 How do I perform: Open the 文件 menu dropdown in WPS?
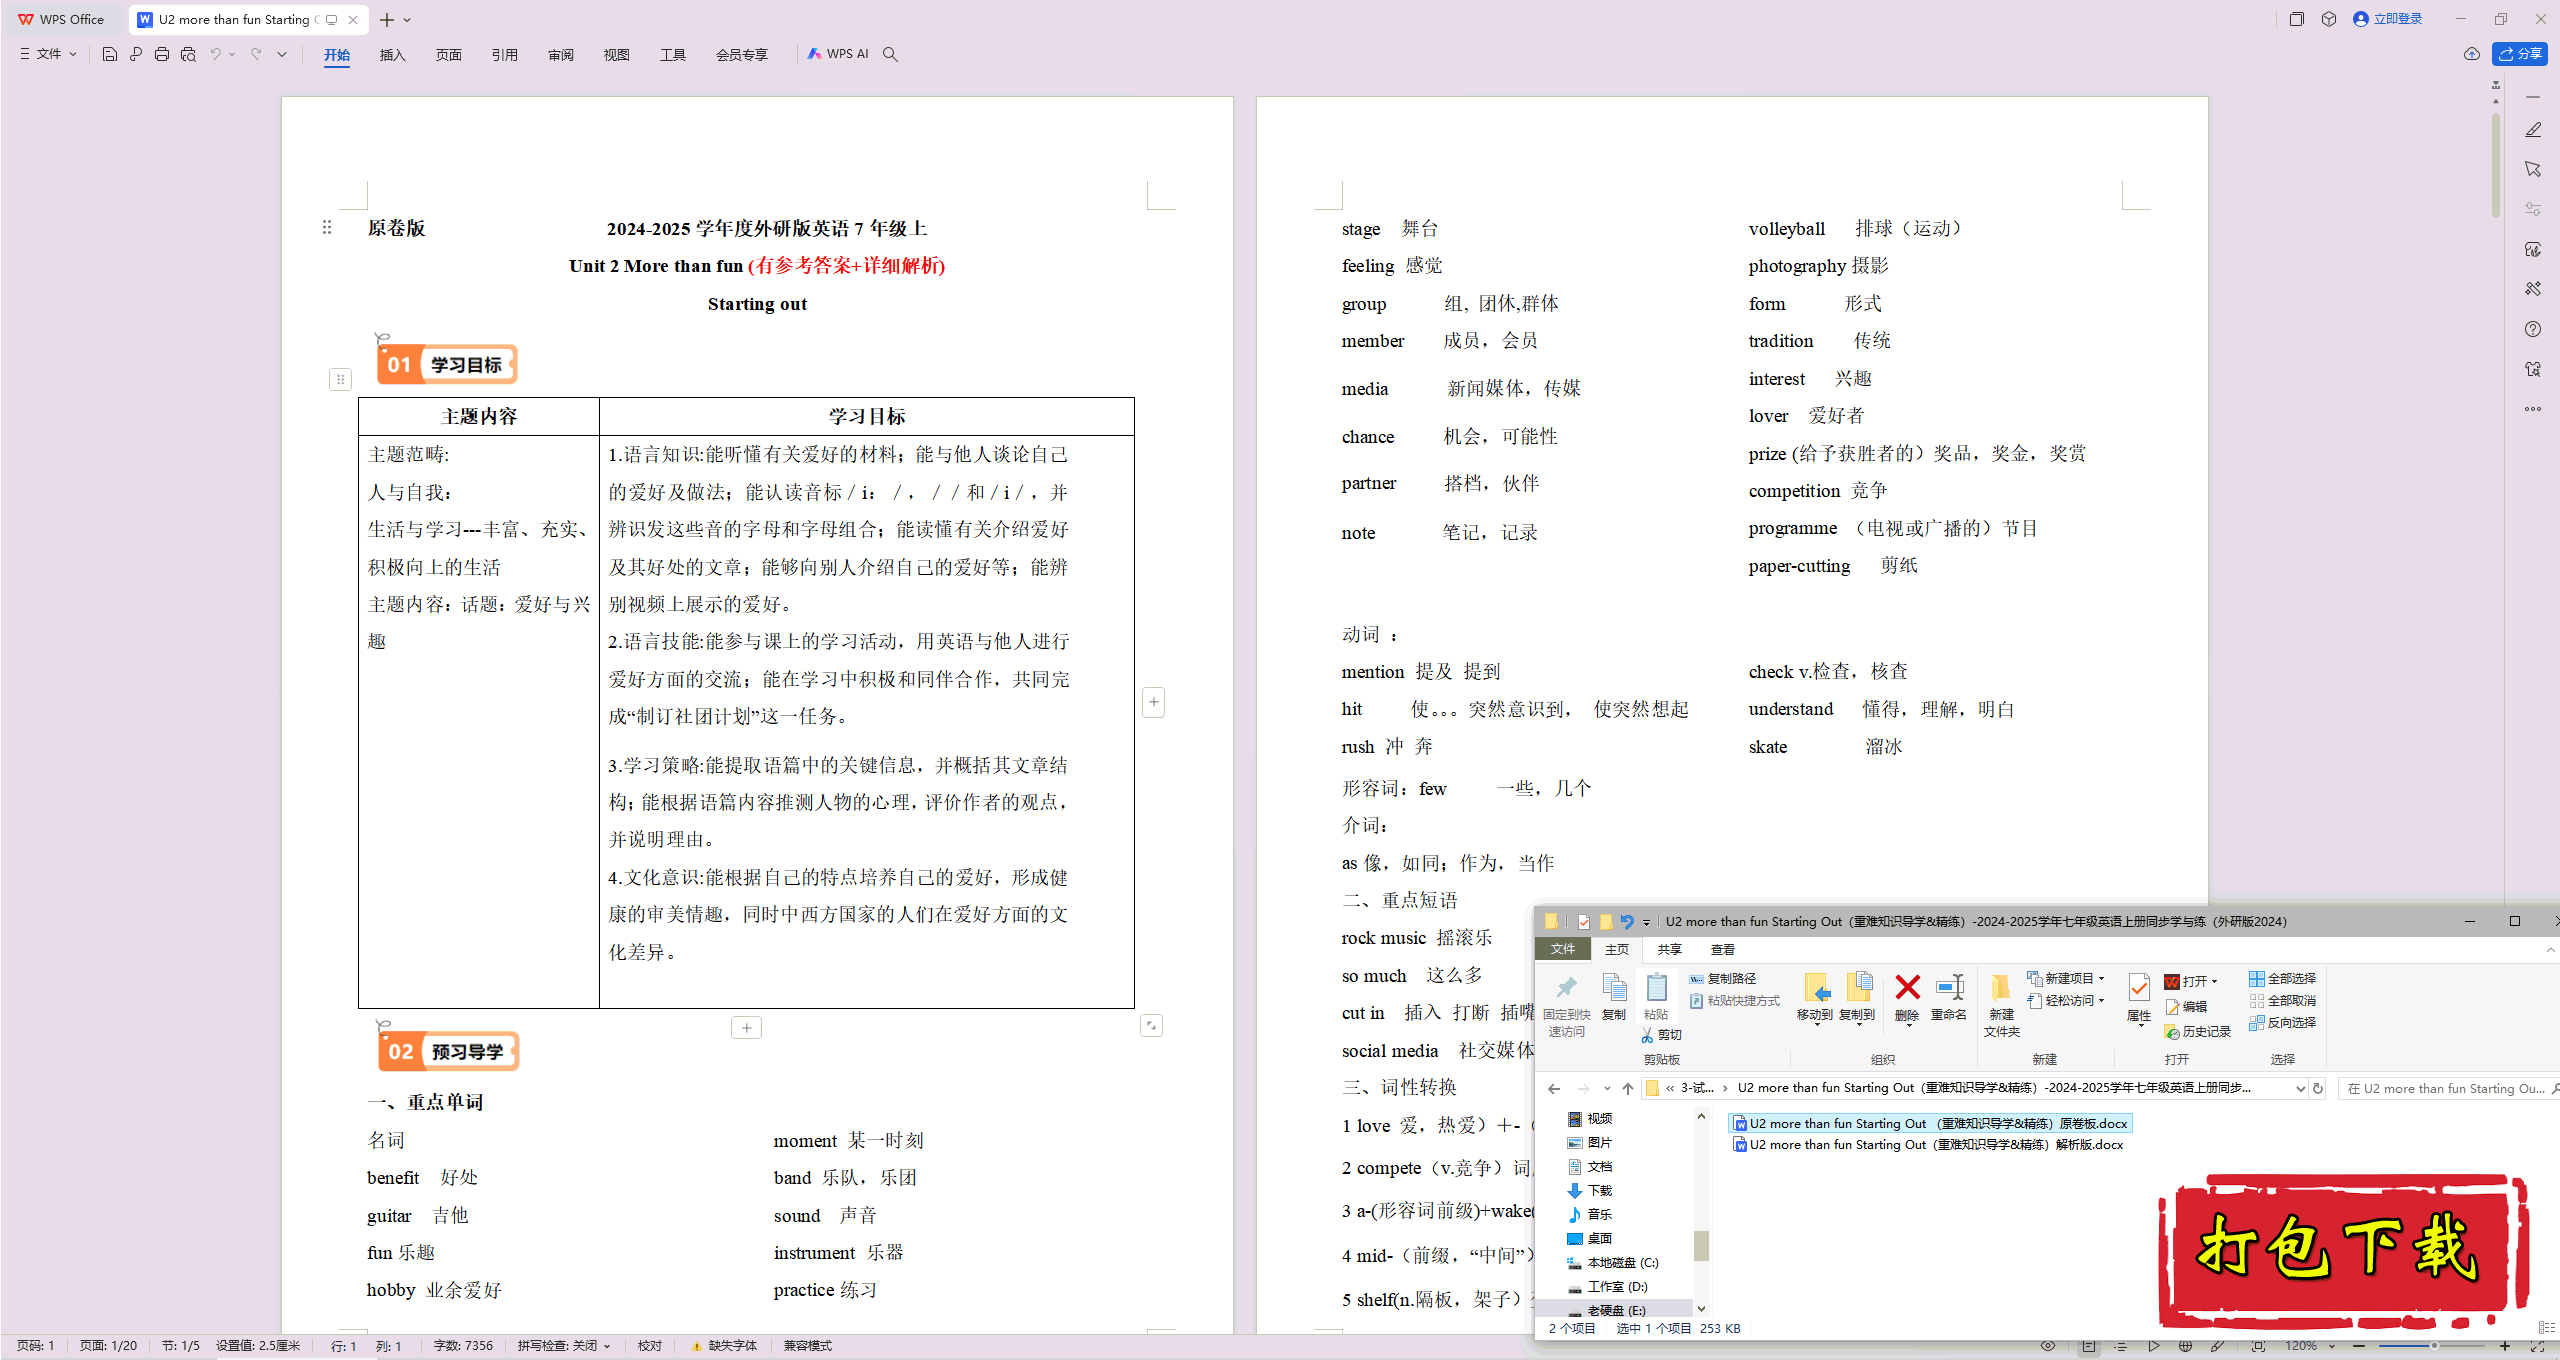coord(49,54)
